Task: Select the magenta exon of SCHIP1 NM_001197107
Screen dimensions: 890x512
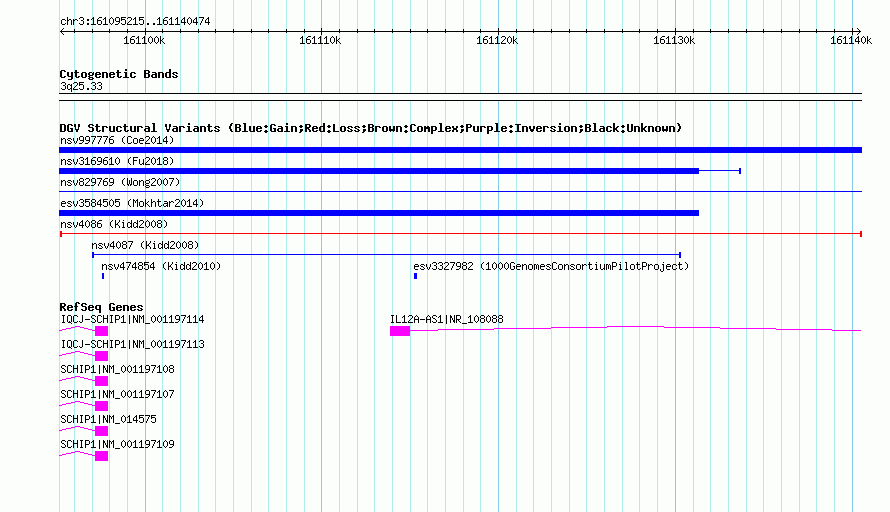Action: tap(102, 406)
